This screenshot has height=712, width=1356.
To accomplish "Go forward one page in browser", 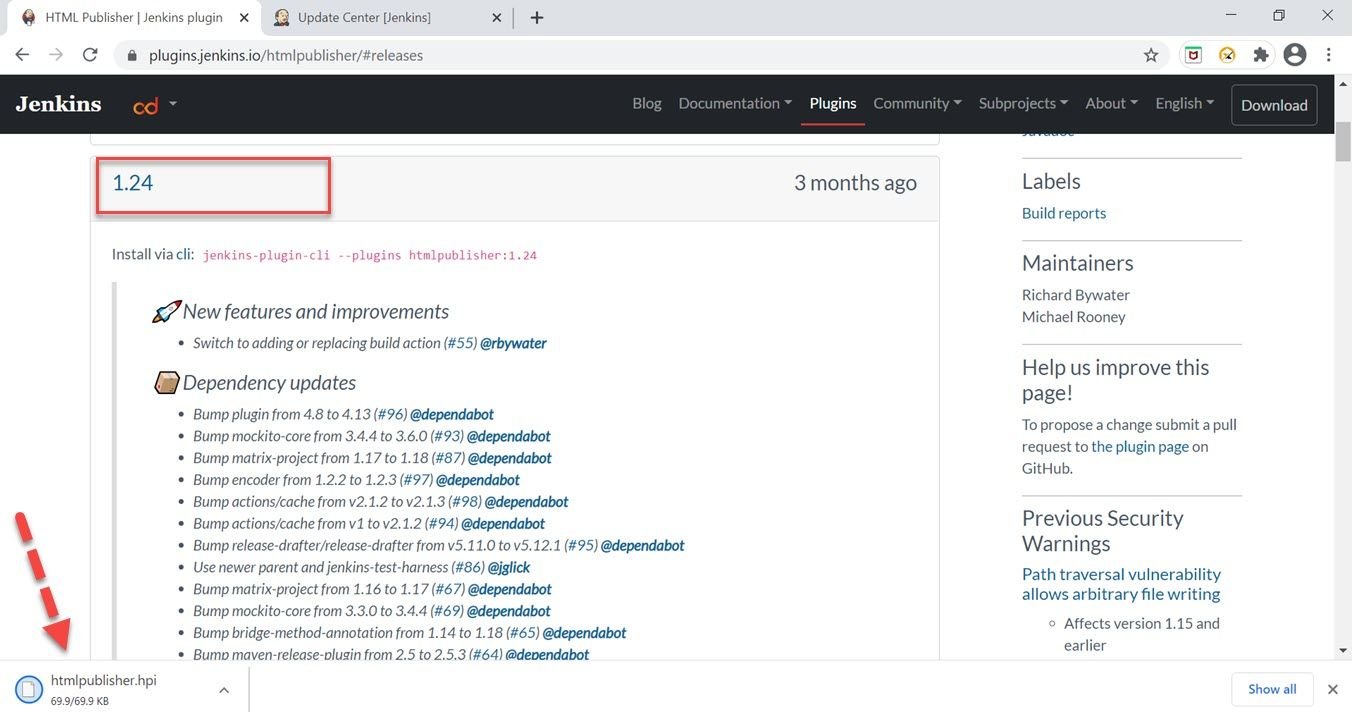I will [56, 55].
